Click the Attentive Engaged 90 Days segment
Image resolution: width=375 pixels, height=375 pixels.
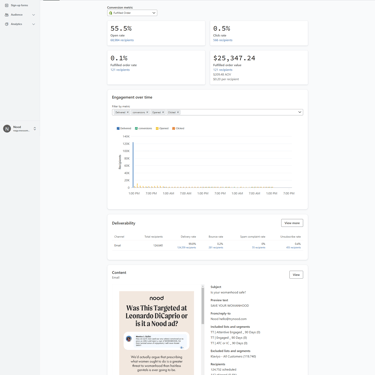pos(235,332)
